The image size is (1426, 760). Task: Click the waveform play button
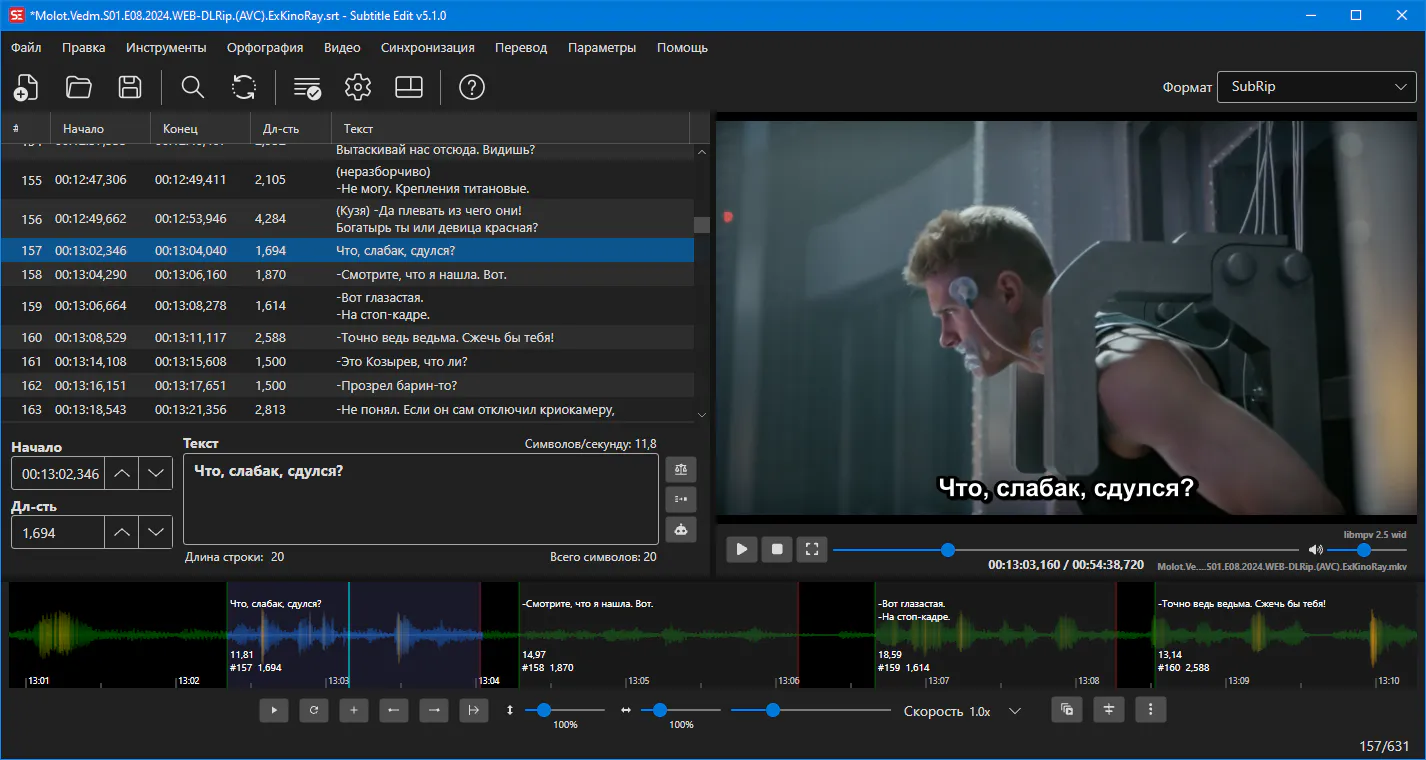[274, 710]
